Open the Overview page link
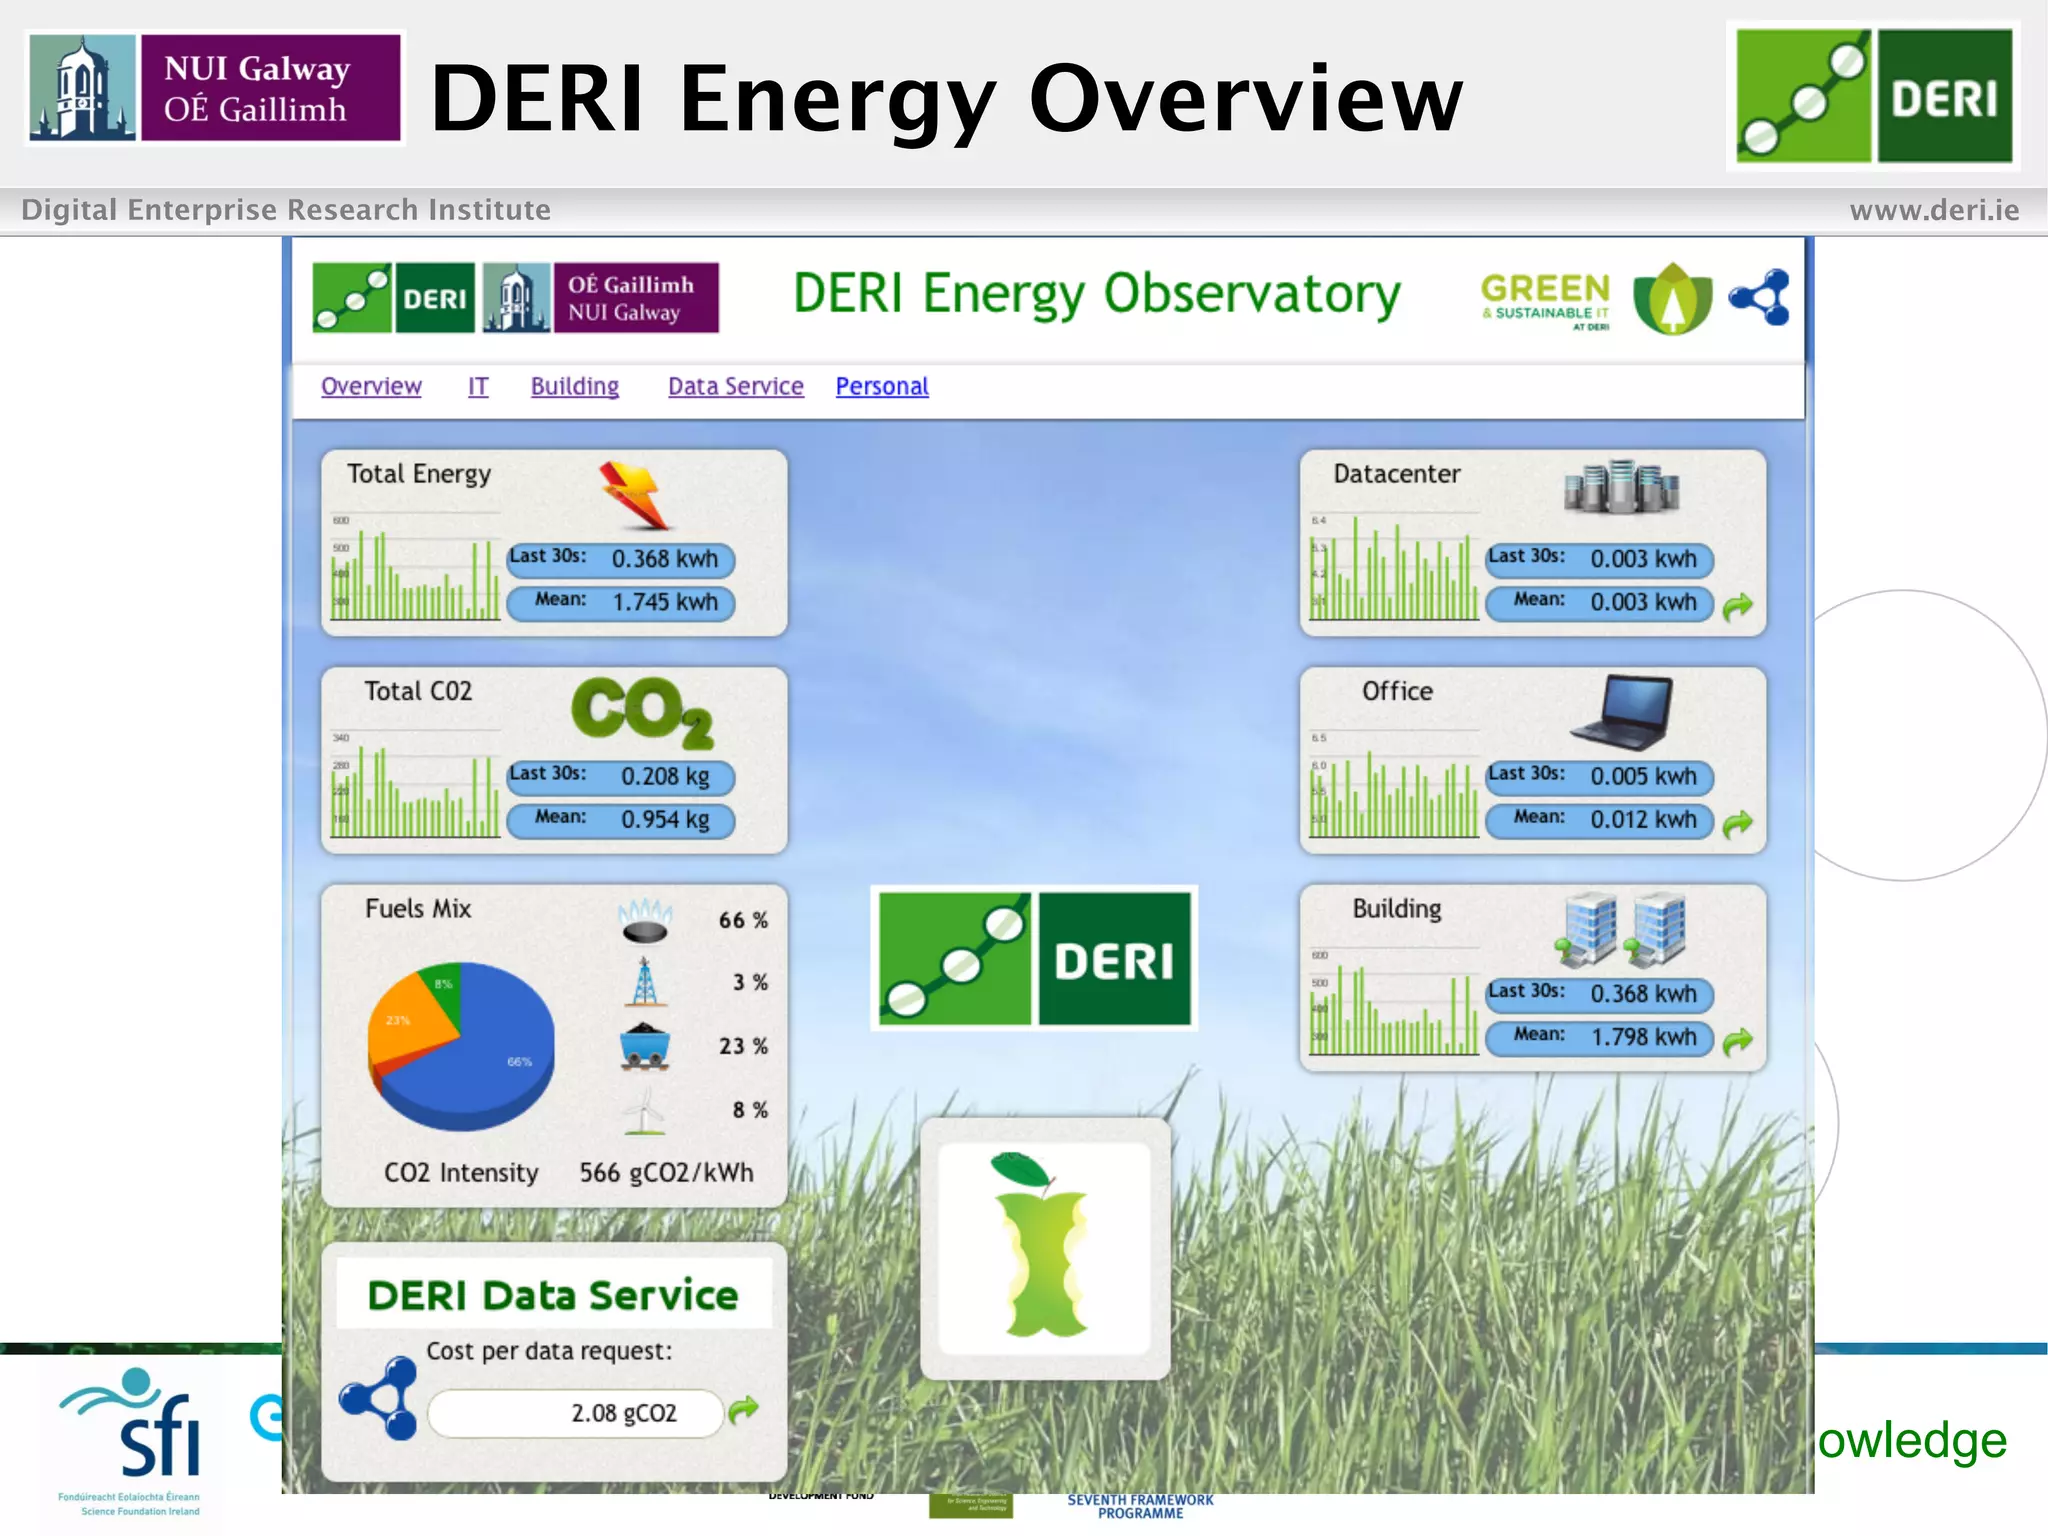Image resolution: width=2048 pixels, height=1536 pixels. [x=371, y=386]
